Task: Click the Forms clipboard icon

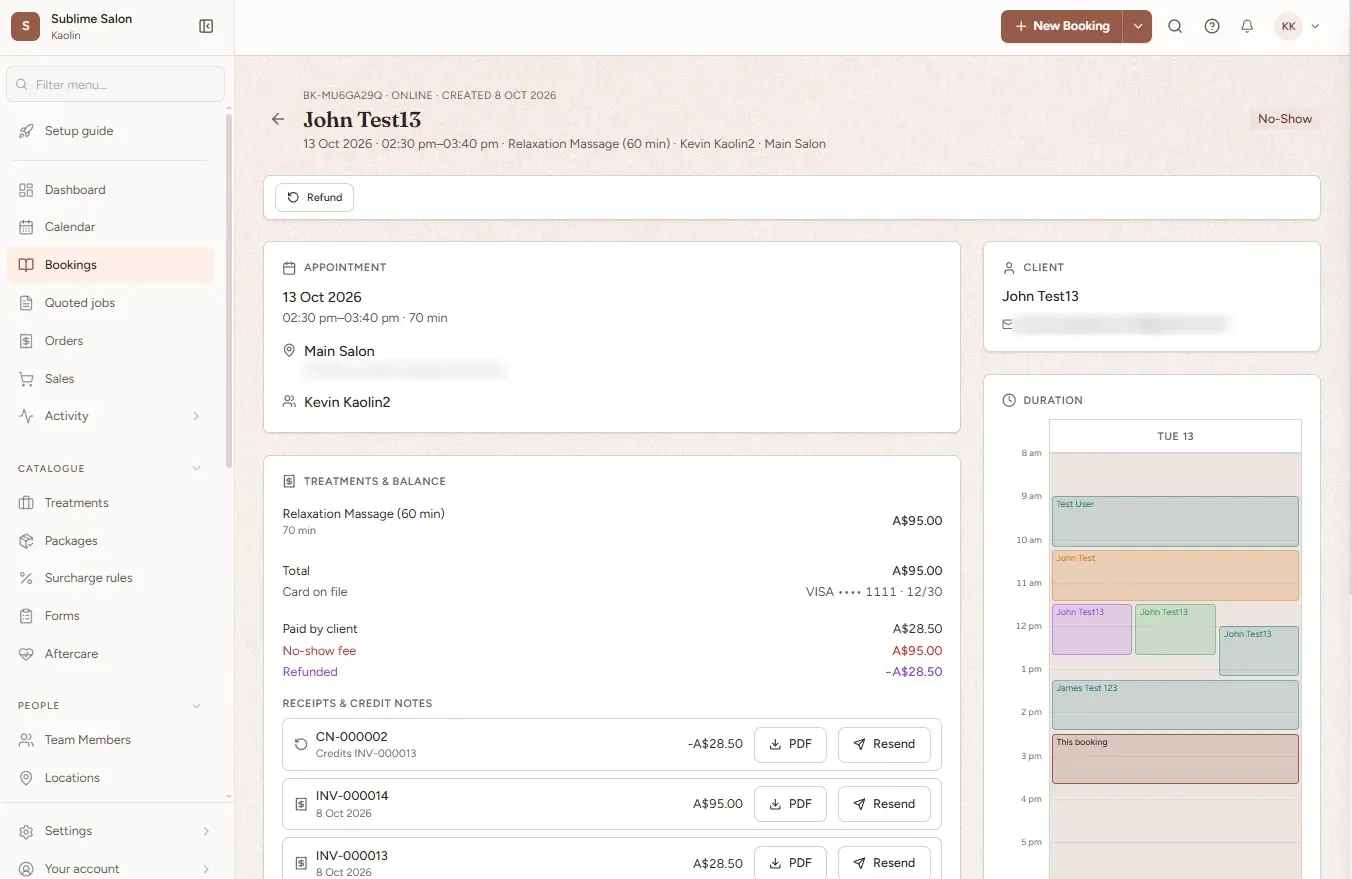Action: [26, 616]
